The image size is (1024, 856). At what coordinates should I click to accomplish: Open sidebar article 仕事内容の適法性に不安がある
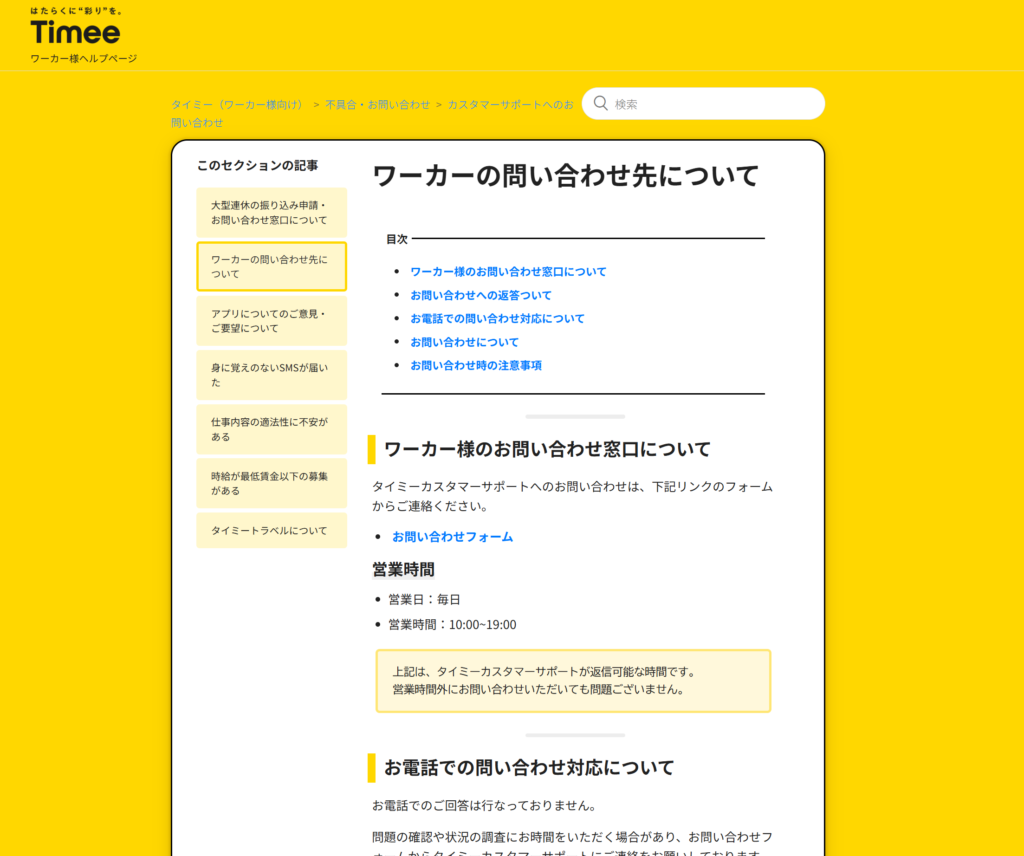[271, 429]
